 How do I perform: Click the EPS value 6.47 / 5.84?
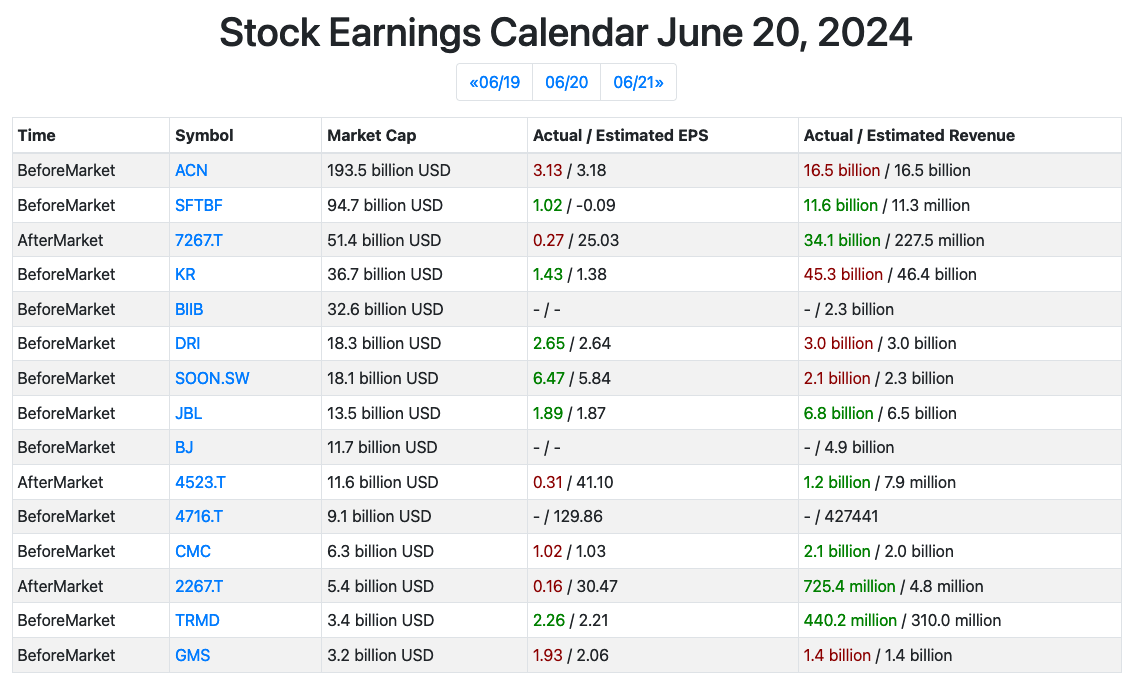coord(572,378)
